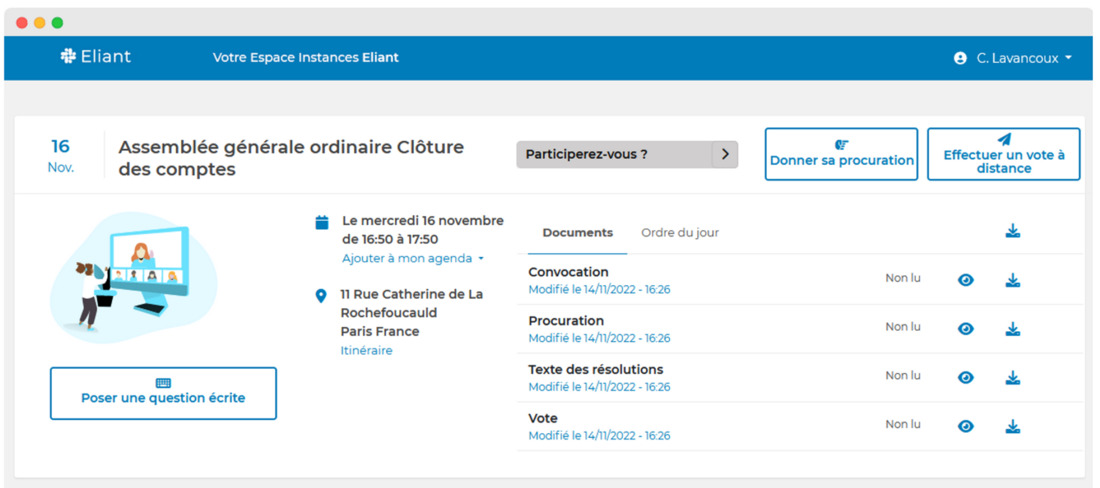Click the Eliant logo in header
The image size is (1100, 488).
tap(95, 57)
